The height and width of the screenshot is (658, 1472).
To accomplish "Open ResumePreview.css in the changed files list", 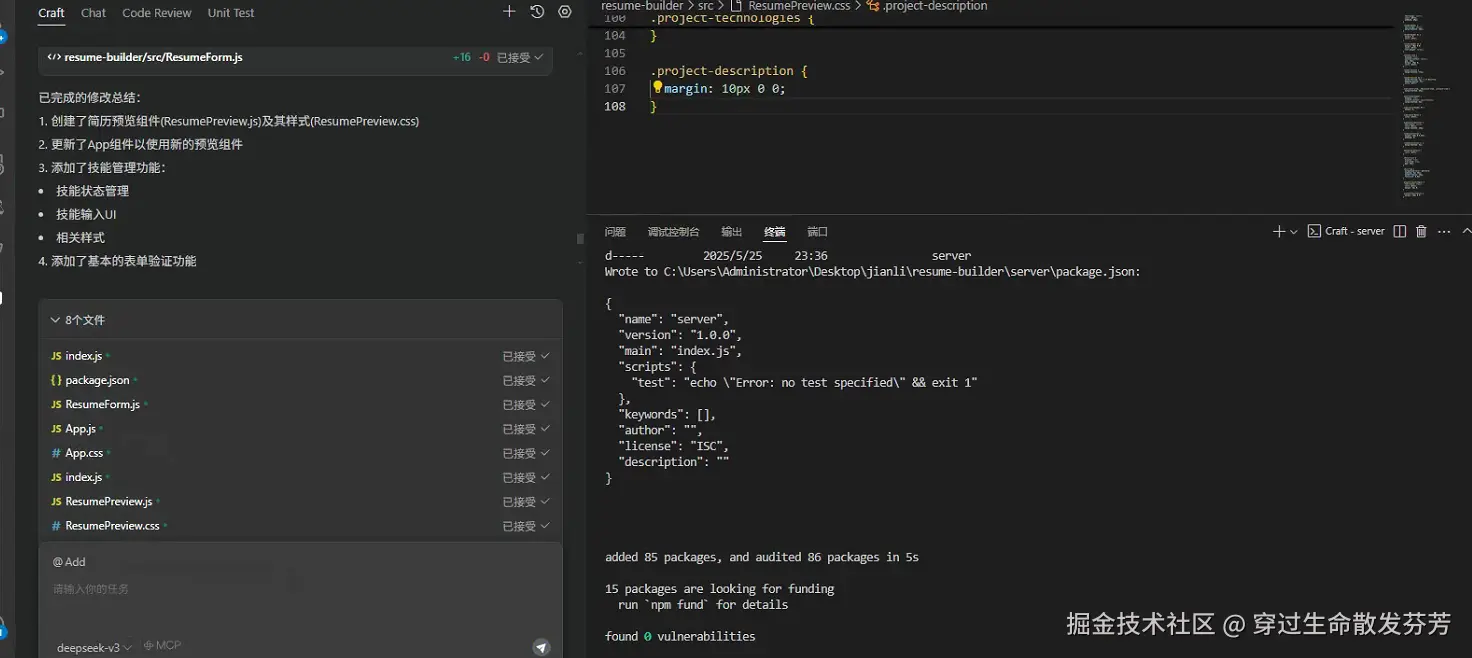I will click(x=112, y=525).
